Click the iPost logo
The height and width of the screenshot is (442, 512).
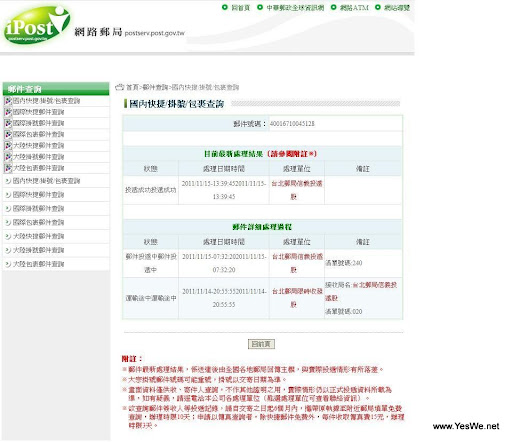click(x=37, y=25)
